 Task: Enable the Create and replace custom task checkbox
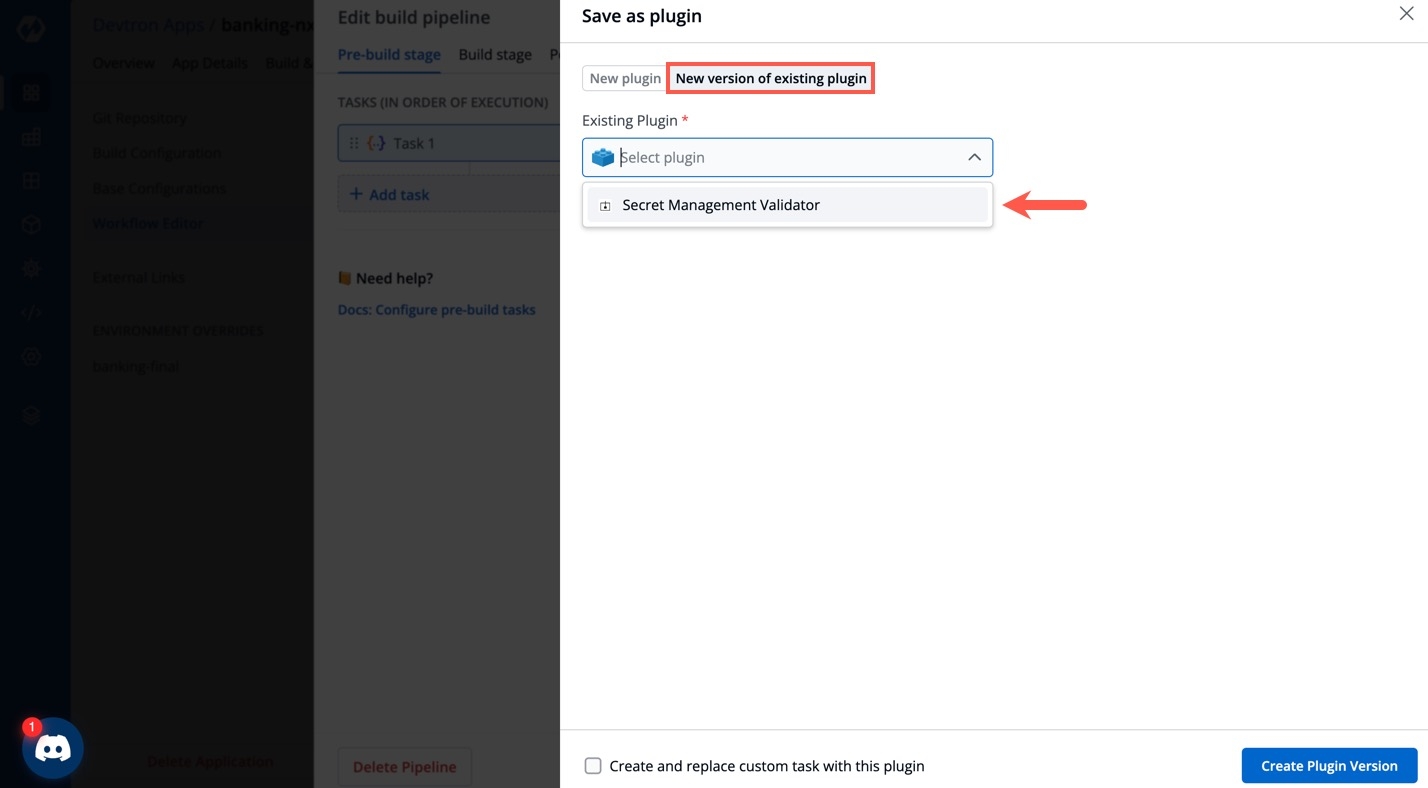pos(593,766)
